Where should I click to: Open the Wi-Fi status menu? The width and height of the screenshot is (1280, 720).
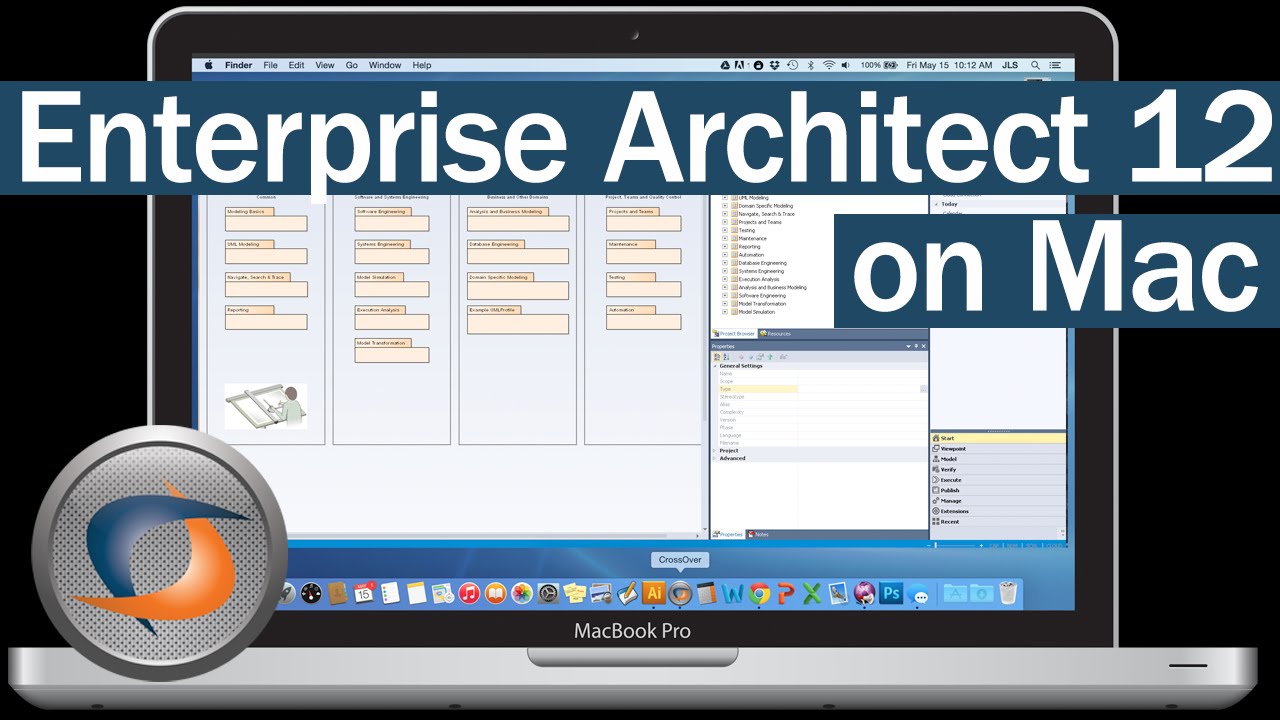pos(828,65)
